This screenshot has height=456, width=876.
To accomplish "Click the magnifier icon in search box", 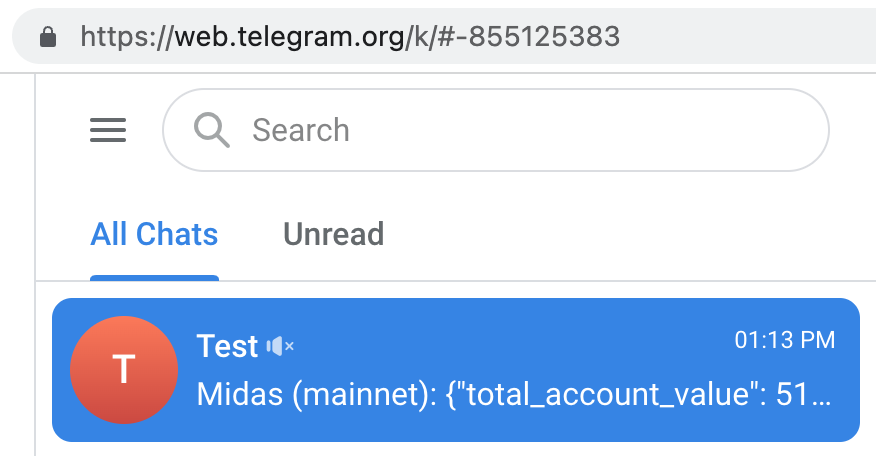I will [x=212, y=130].
